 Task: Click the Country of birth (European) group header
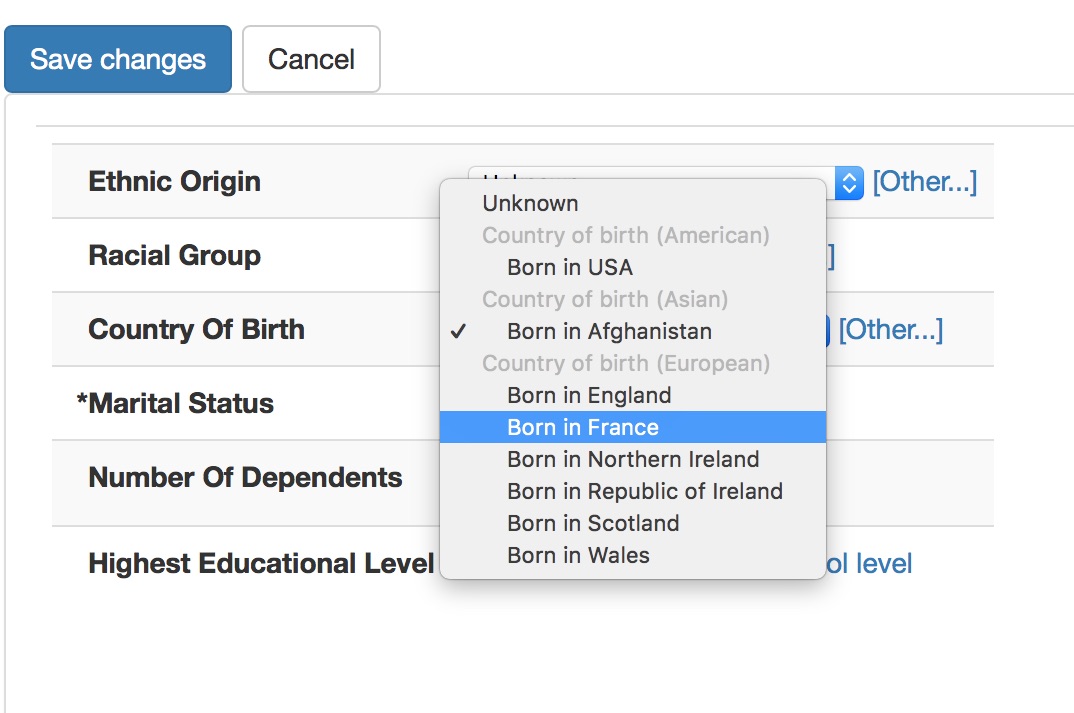pyautogui.click(x=626, y=363)
